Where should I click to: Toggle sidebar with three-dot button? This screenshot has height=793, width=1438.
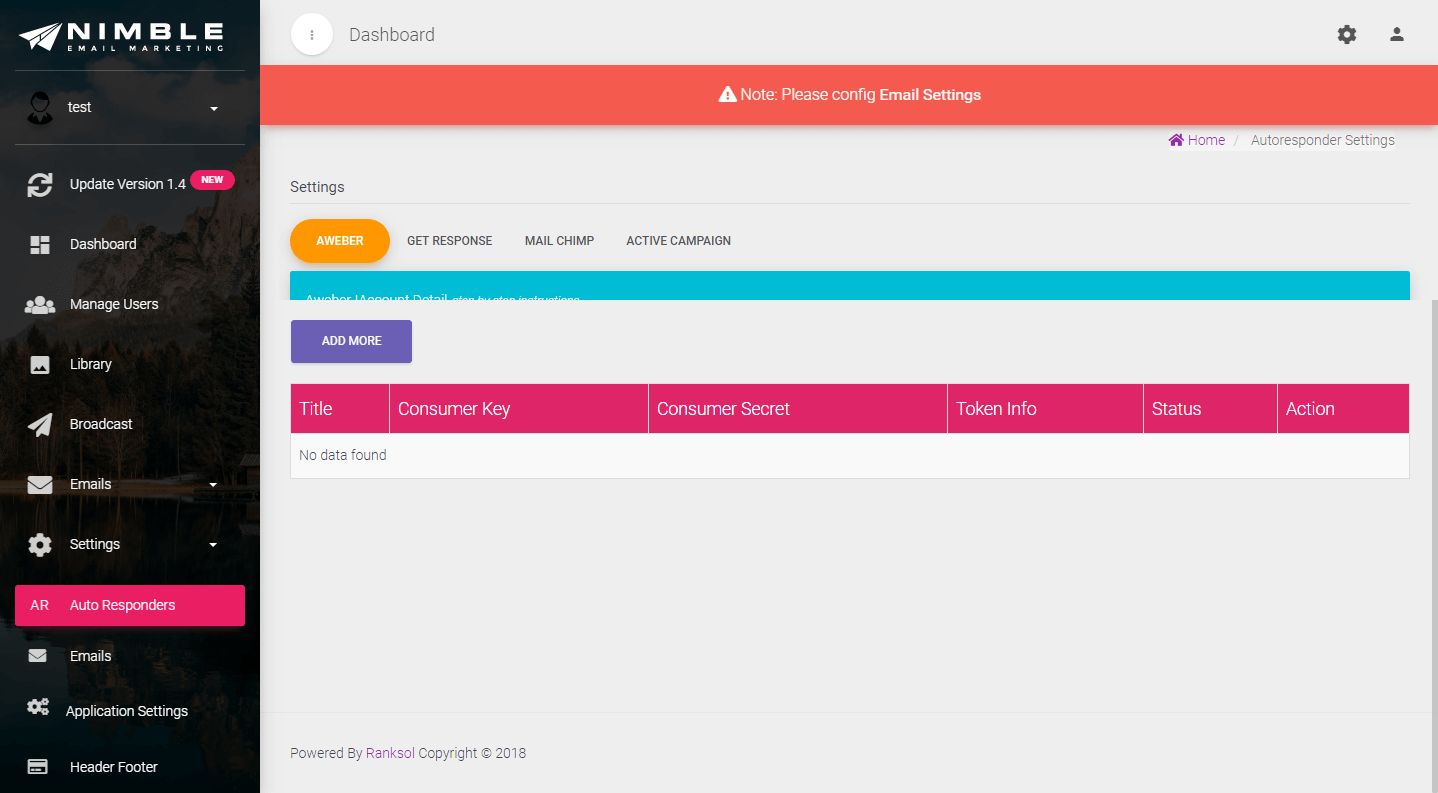point(312,35)
